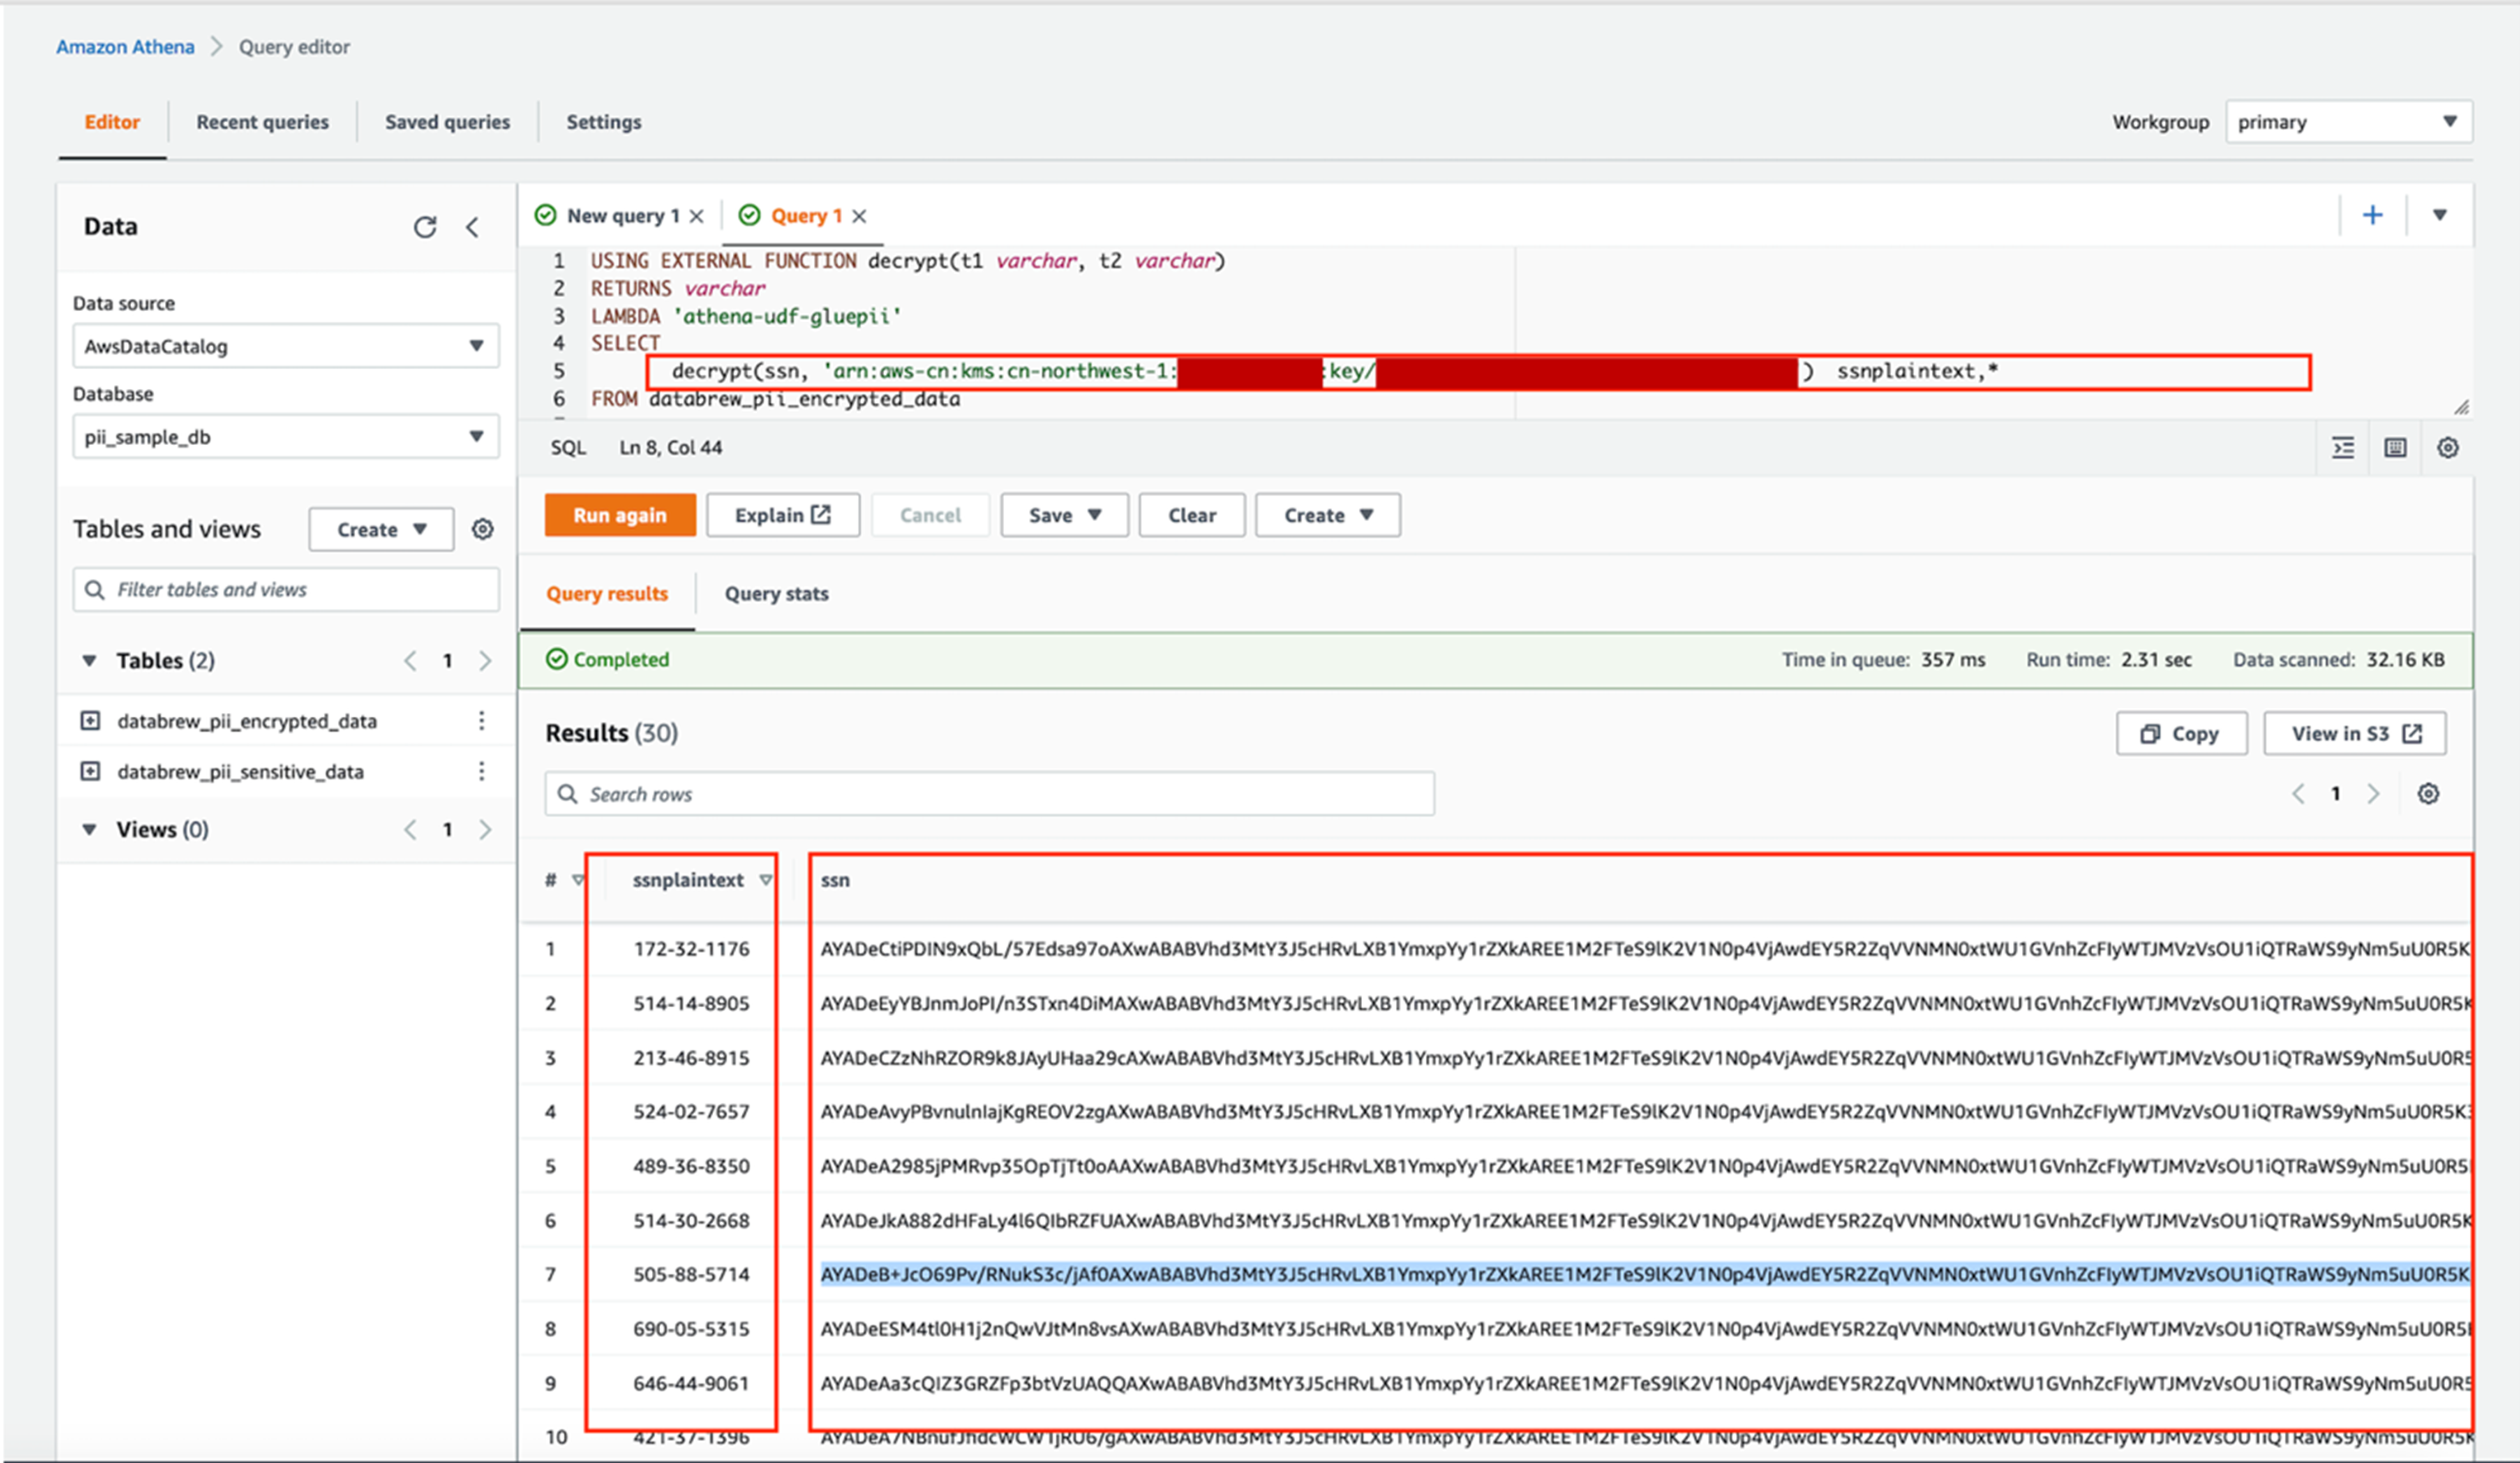Close the New query 1 tab
The height and width of the screenshot is (1463, 2520).
[697, 216]
